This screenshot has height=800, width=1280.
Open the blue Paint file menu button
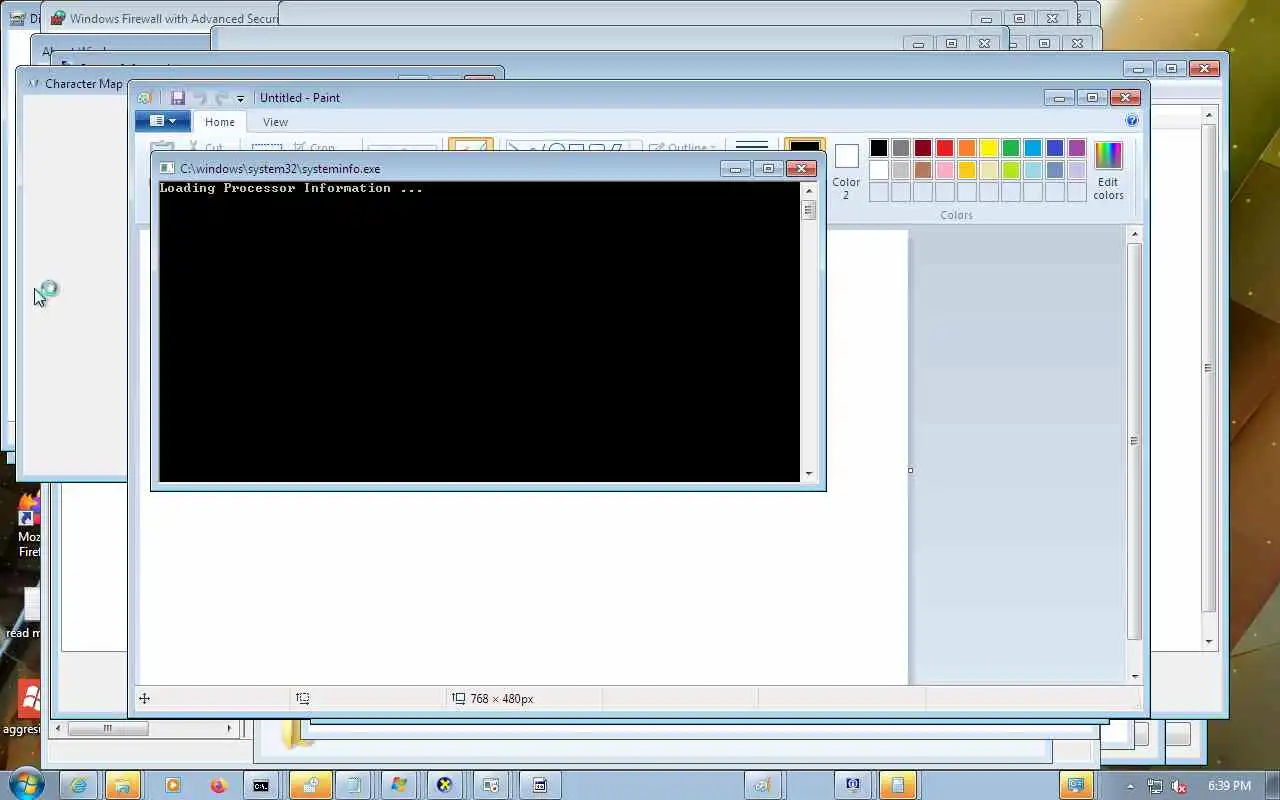[x=162, y=121]
